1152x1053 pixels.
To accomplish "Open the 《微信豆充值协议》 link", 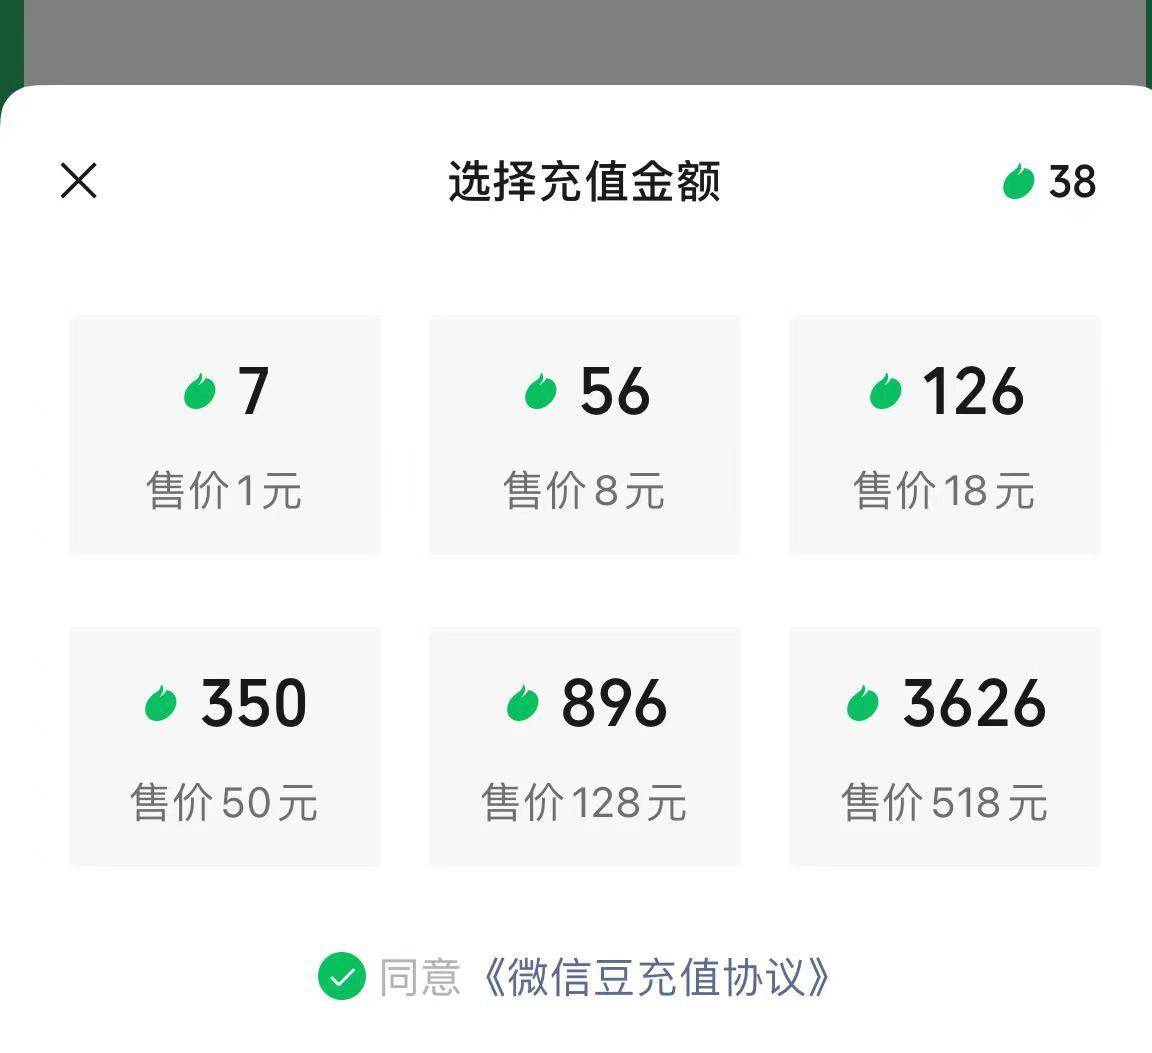I will coord(656,977).
